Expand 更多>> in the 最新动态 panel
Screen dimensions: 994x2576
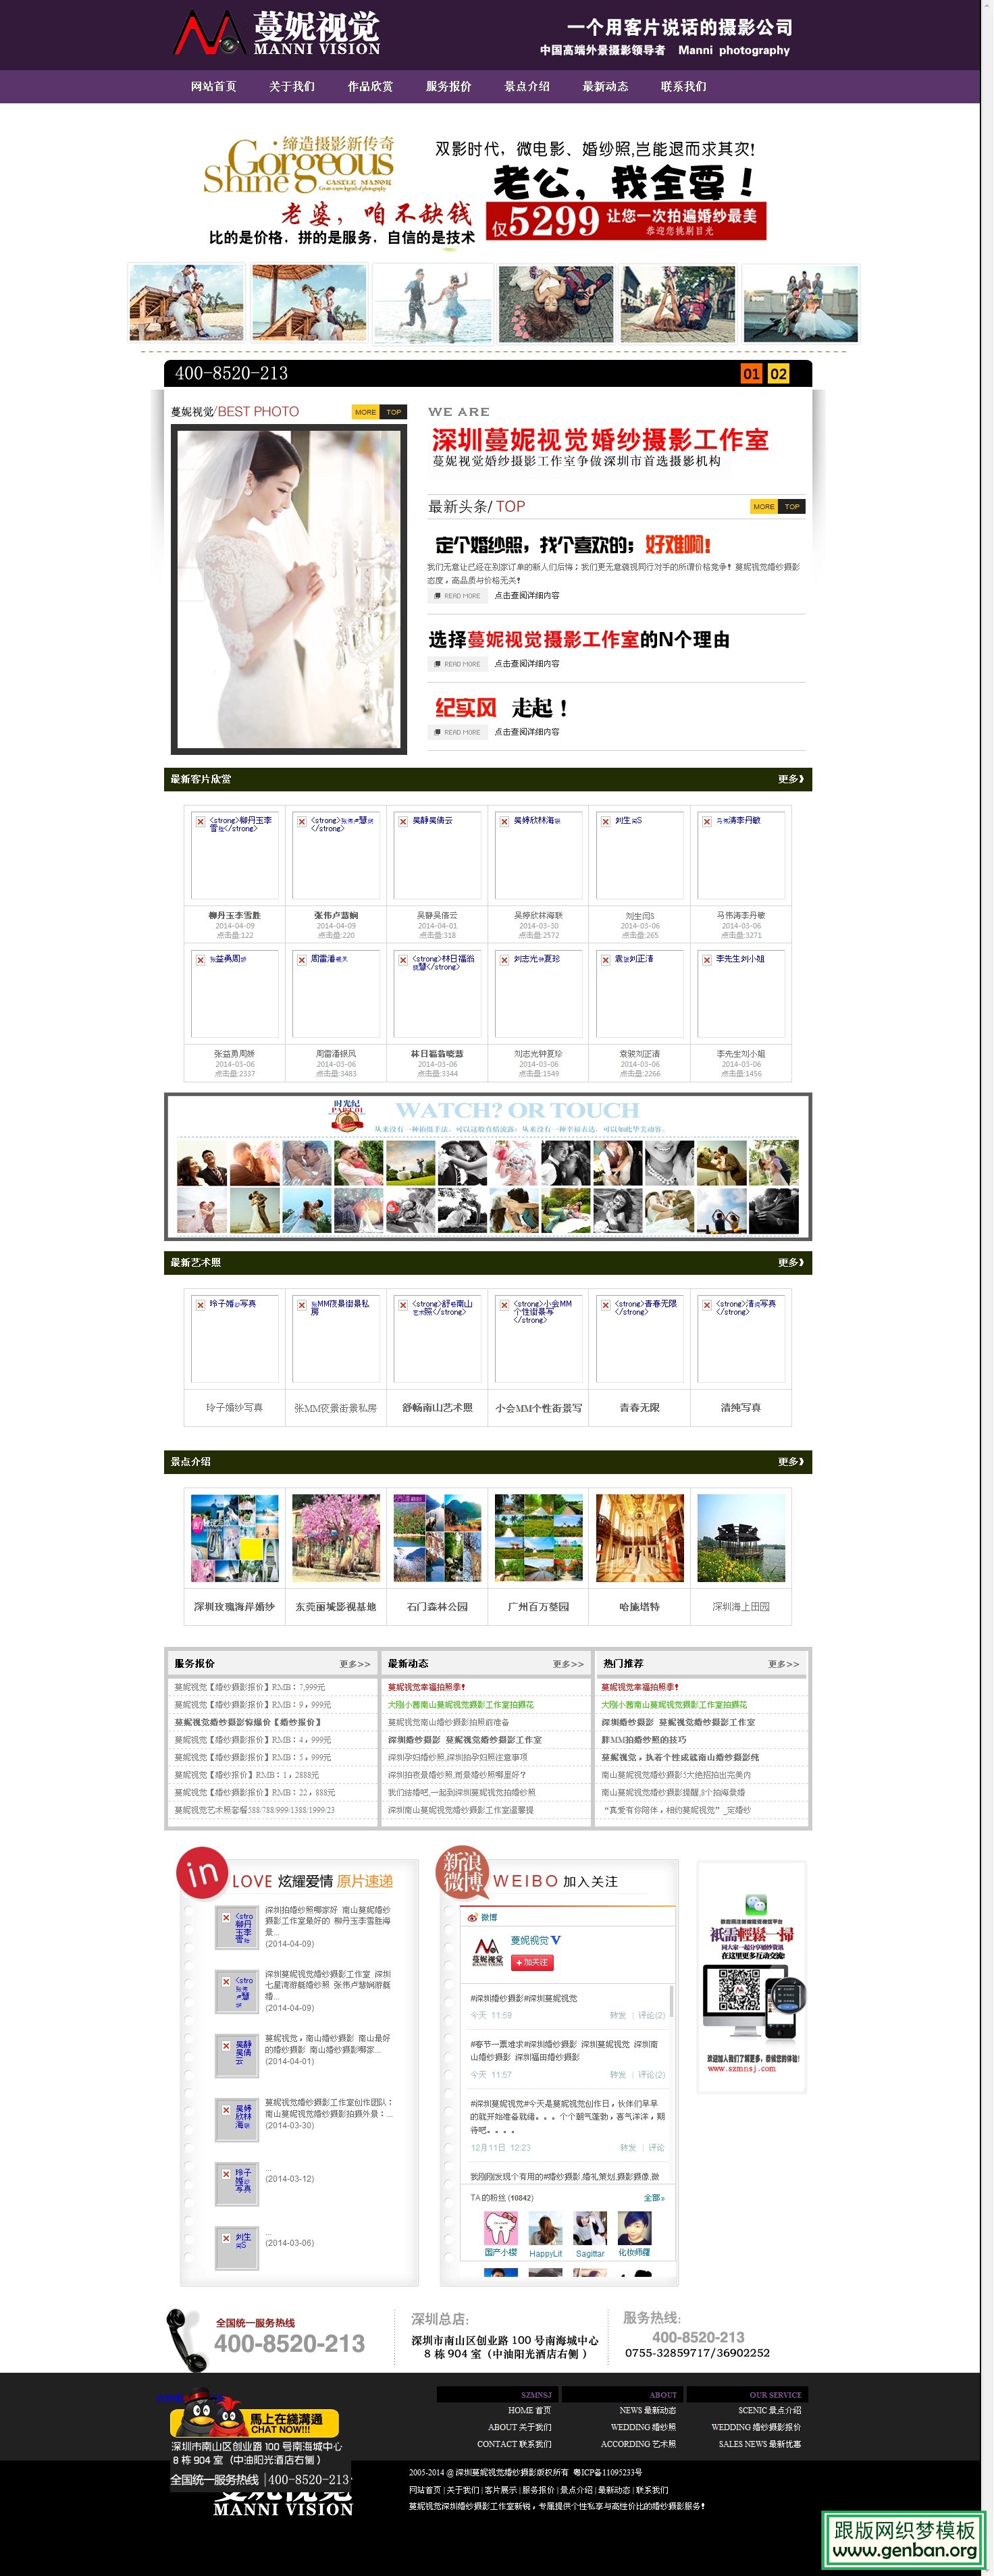click(x=568, y=1664)
